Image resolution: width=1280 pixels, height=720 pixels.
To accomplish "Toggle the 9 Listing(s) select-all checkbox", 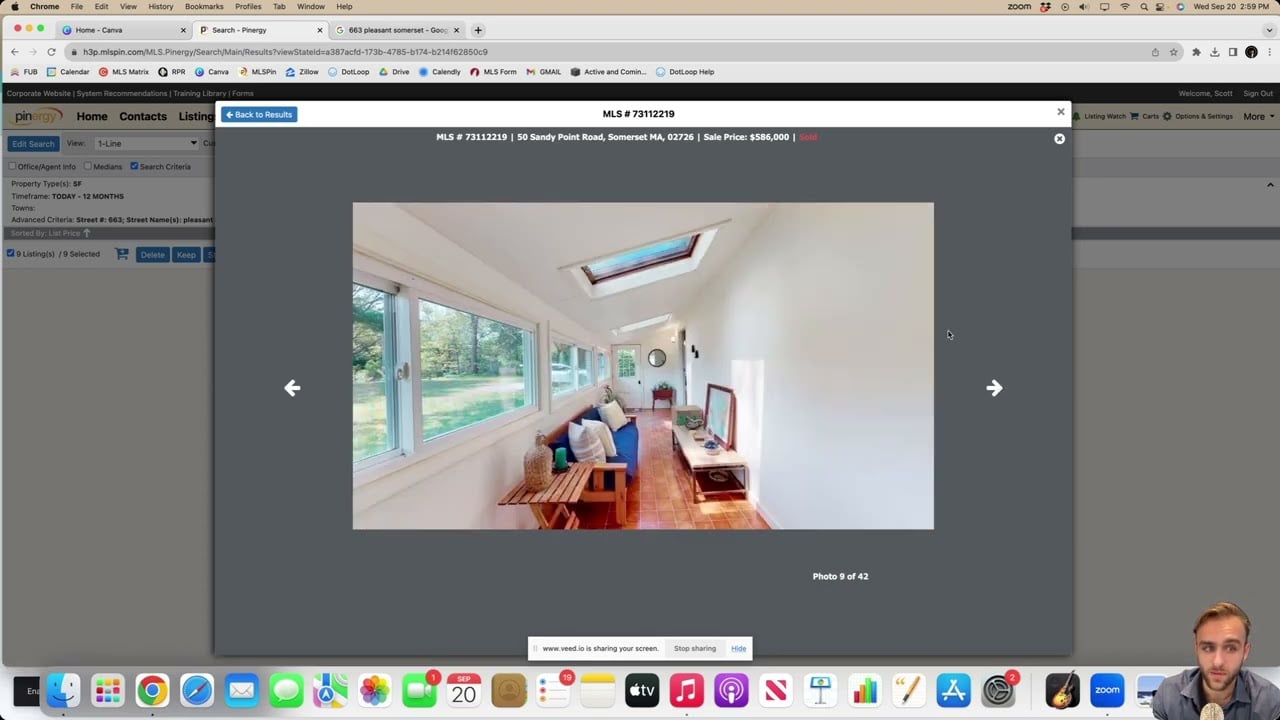I will 10,254.
